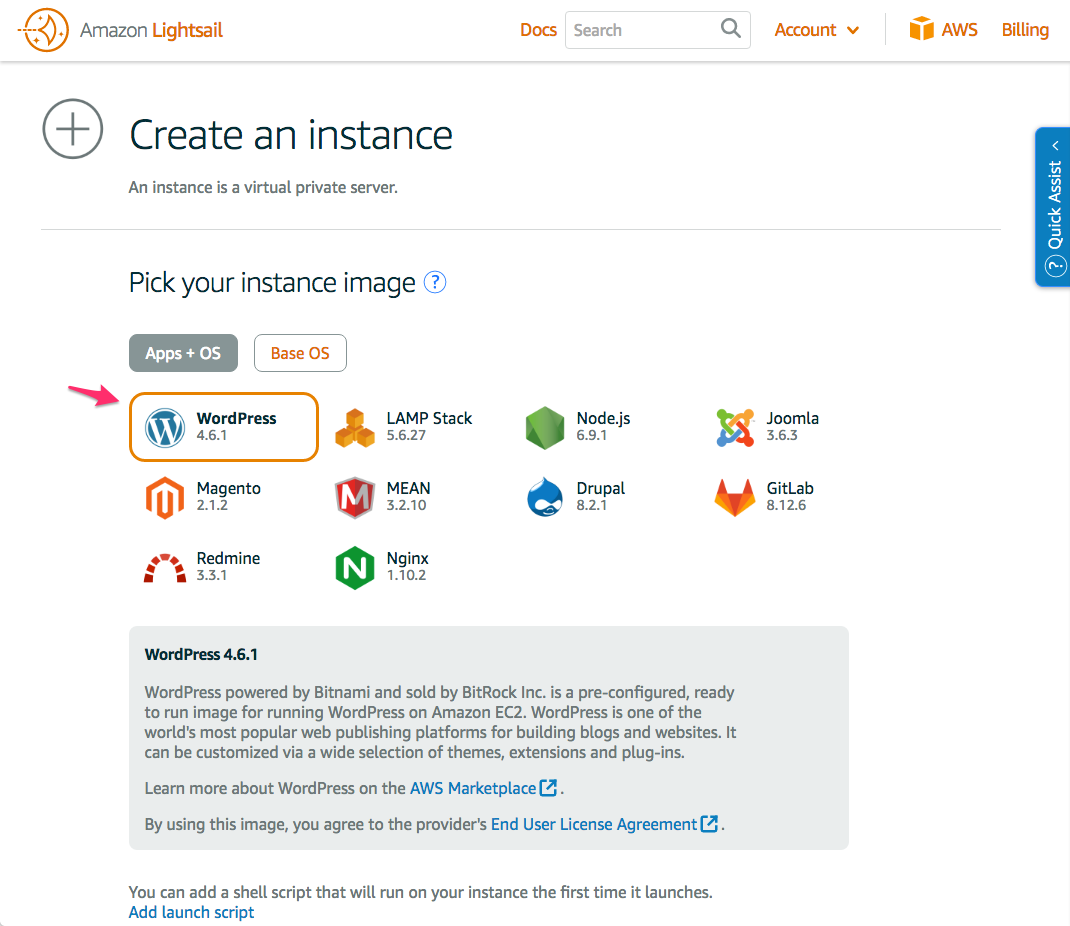Collapse the Quick Assist panel
The image size is (1070, 926).
pos(1054,145)
